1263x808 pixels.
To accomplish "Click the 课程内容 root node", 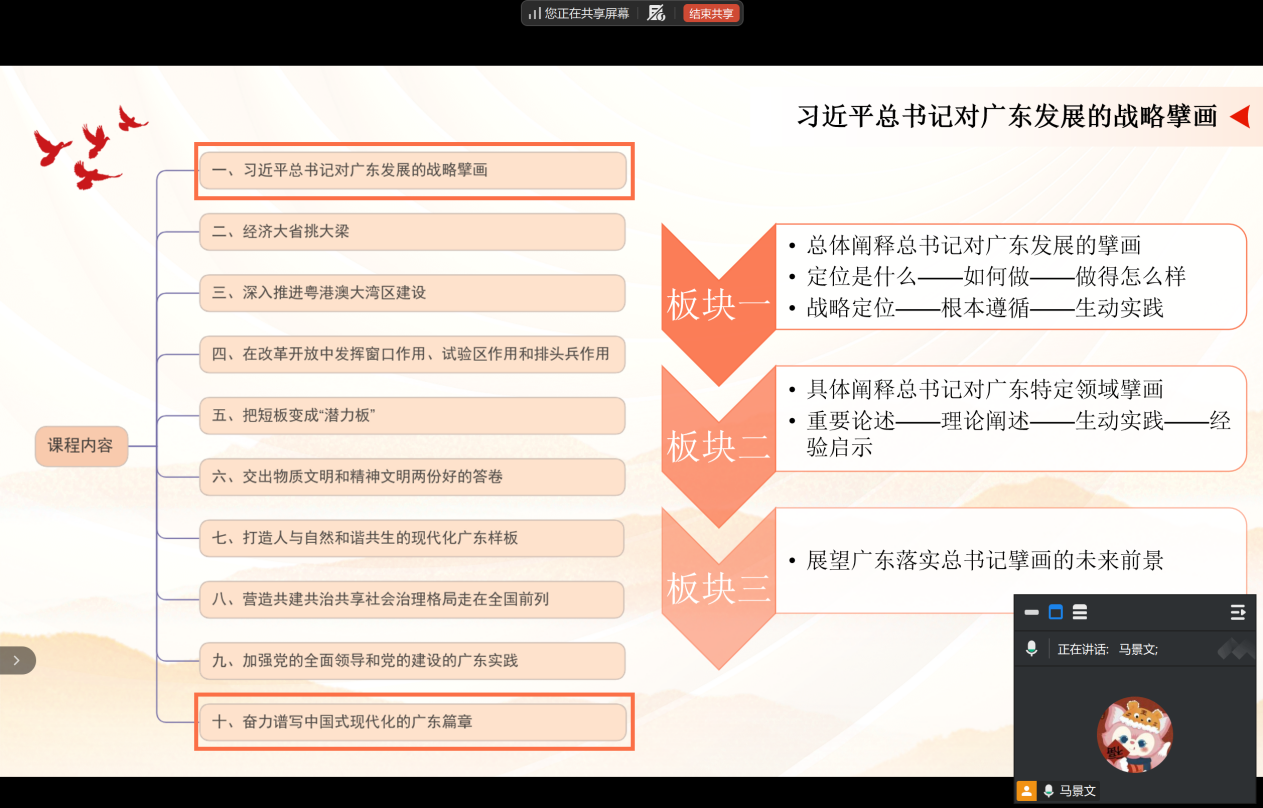I will tap(81, 446).
